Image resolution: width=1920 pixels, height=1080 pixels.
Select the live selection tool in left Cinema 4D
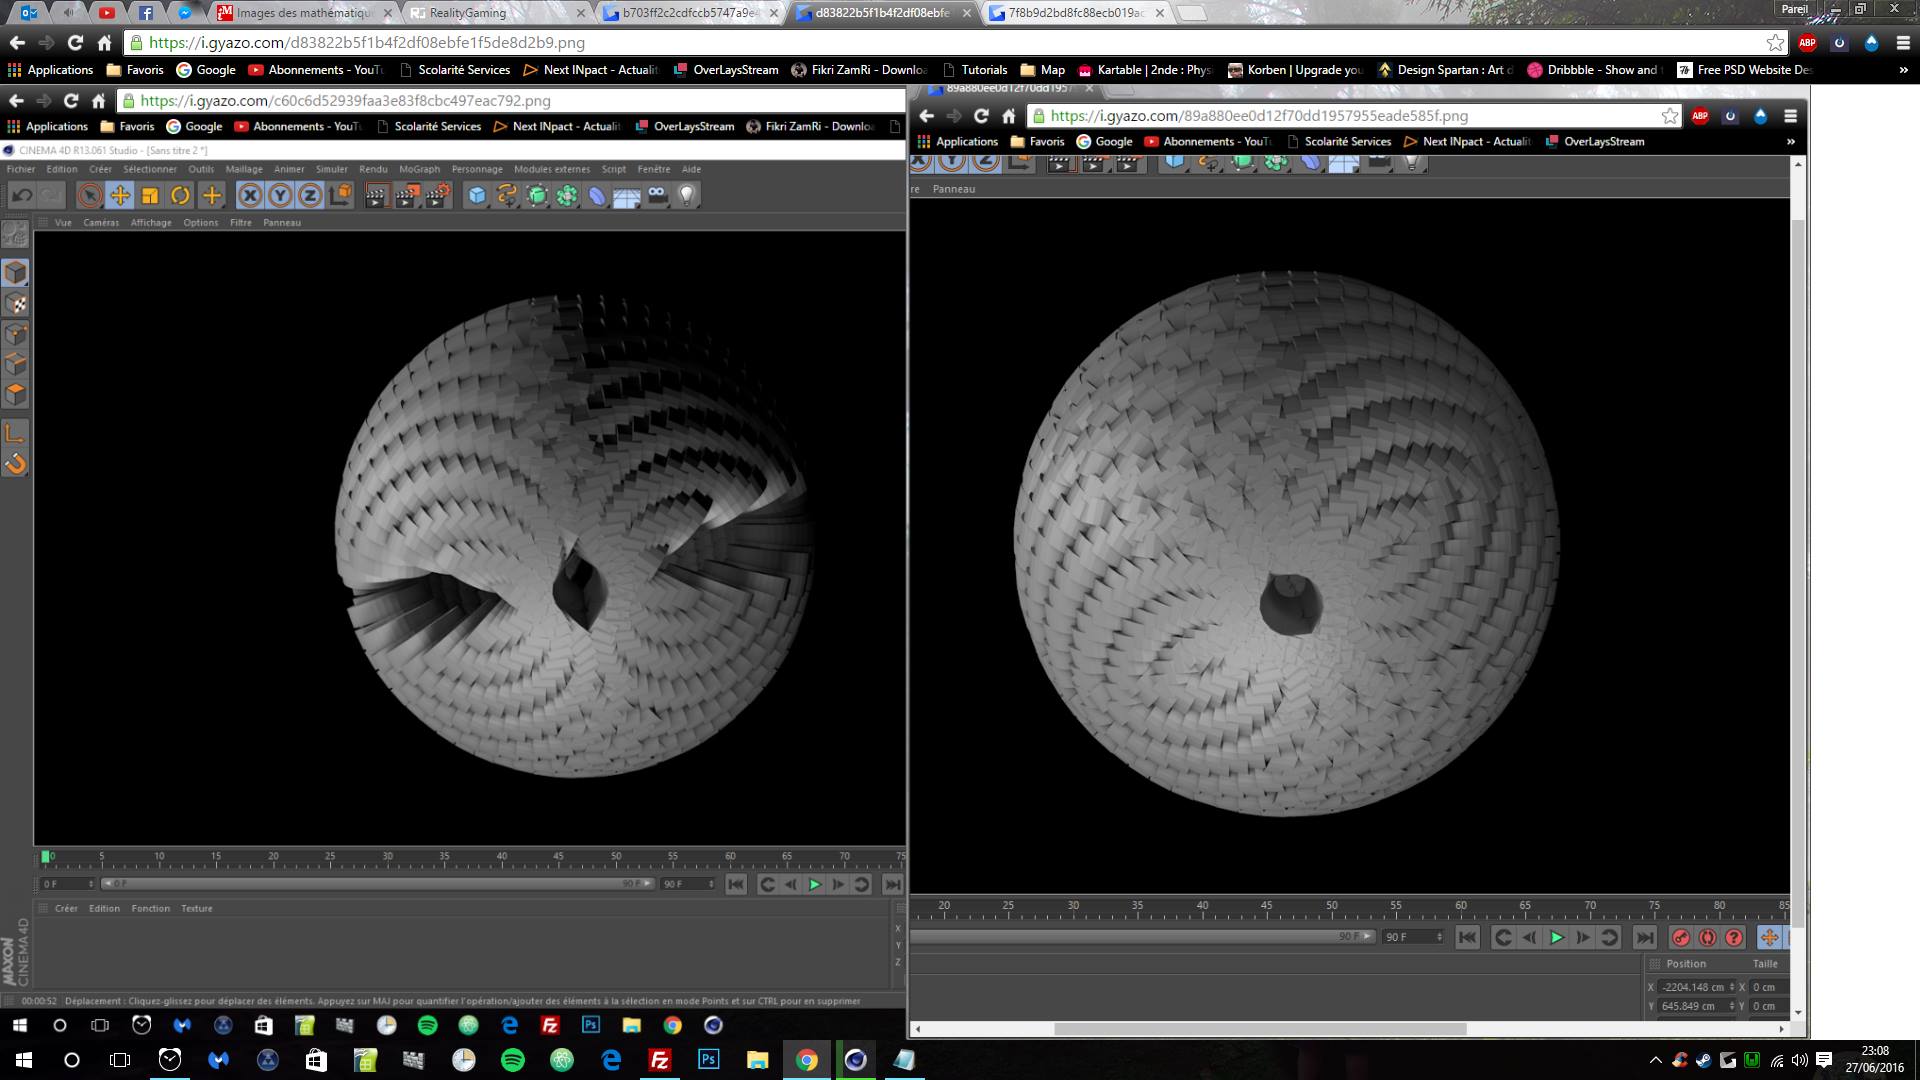(x=89, y=195)
